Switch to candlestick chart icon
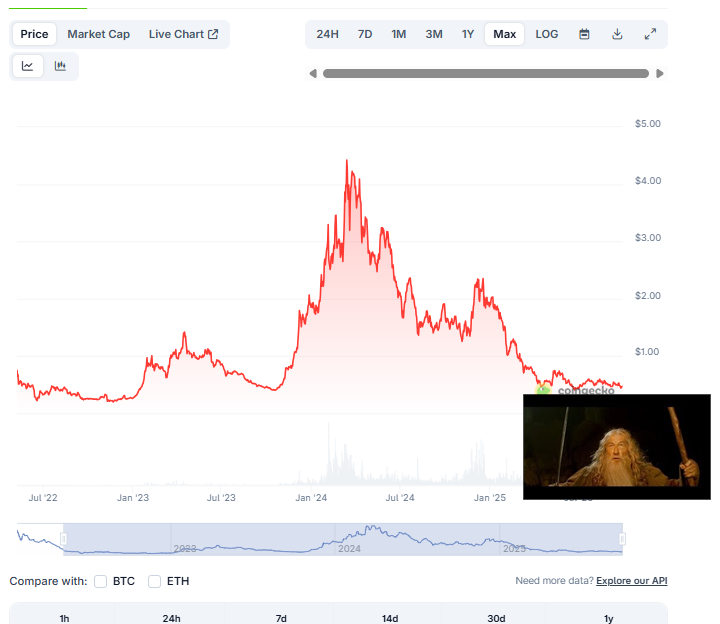Screen dimensions: 720x624 pyautogui.click(x=60, y=66)
